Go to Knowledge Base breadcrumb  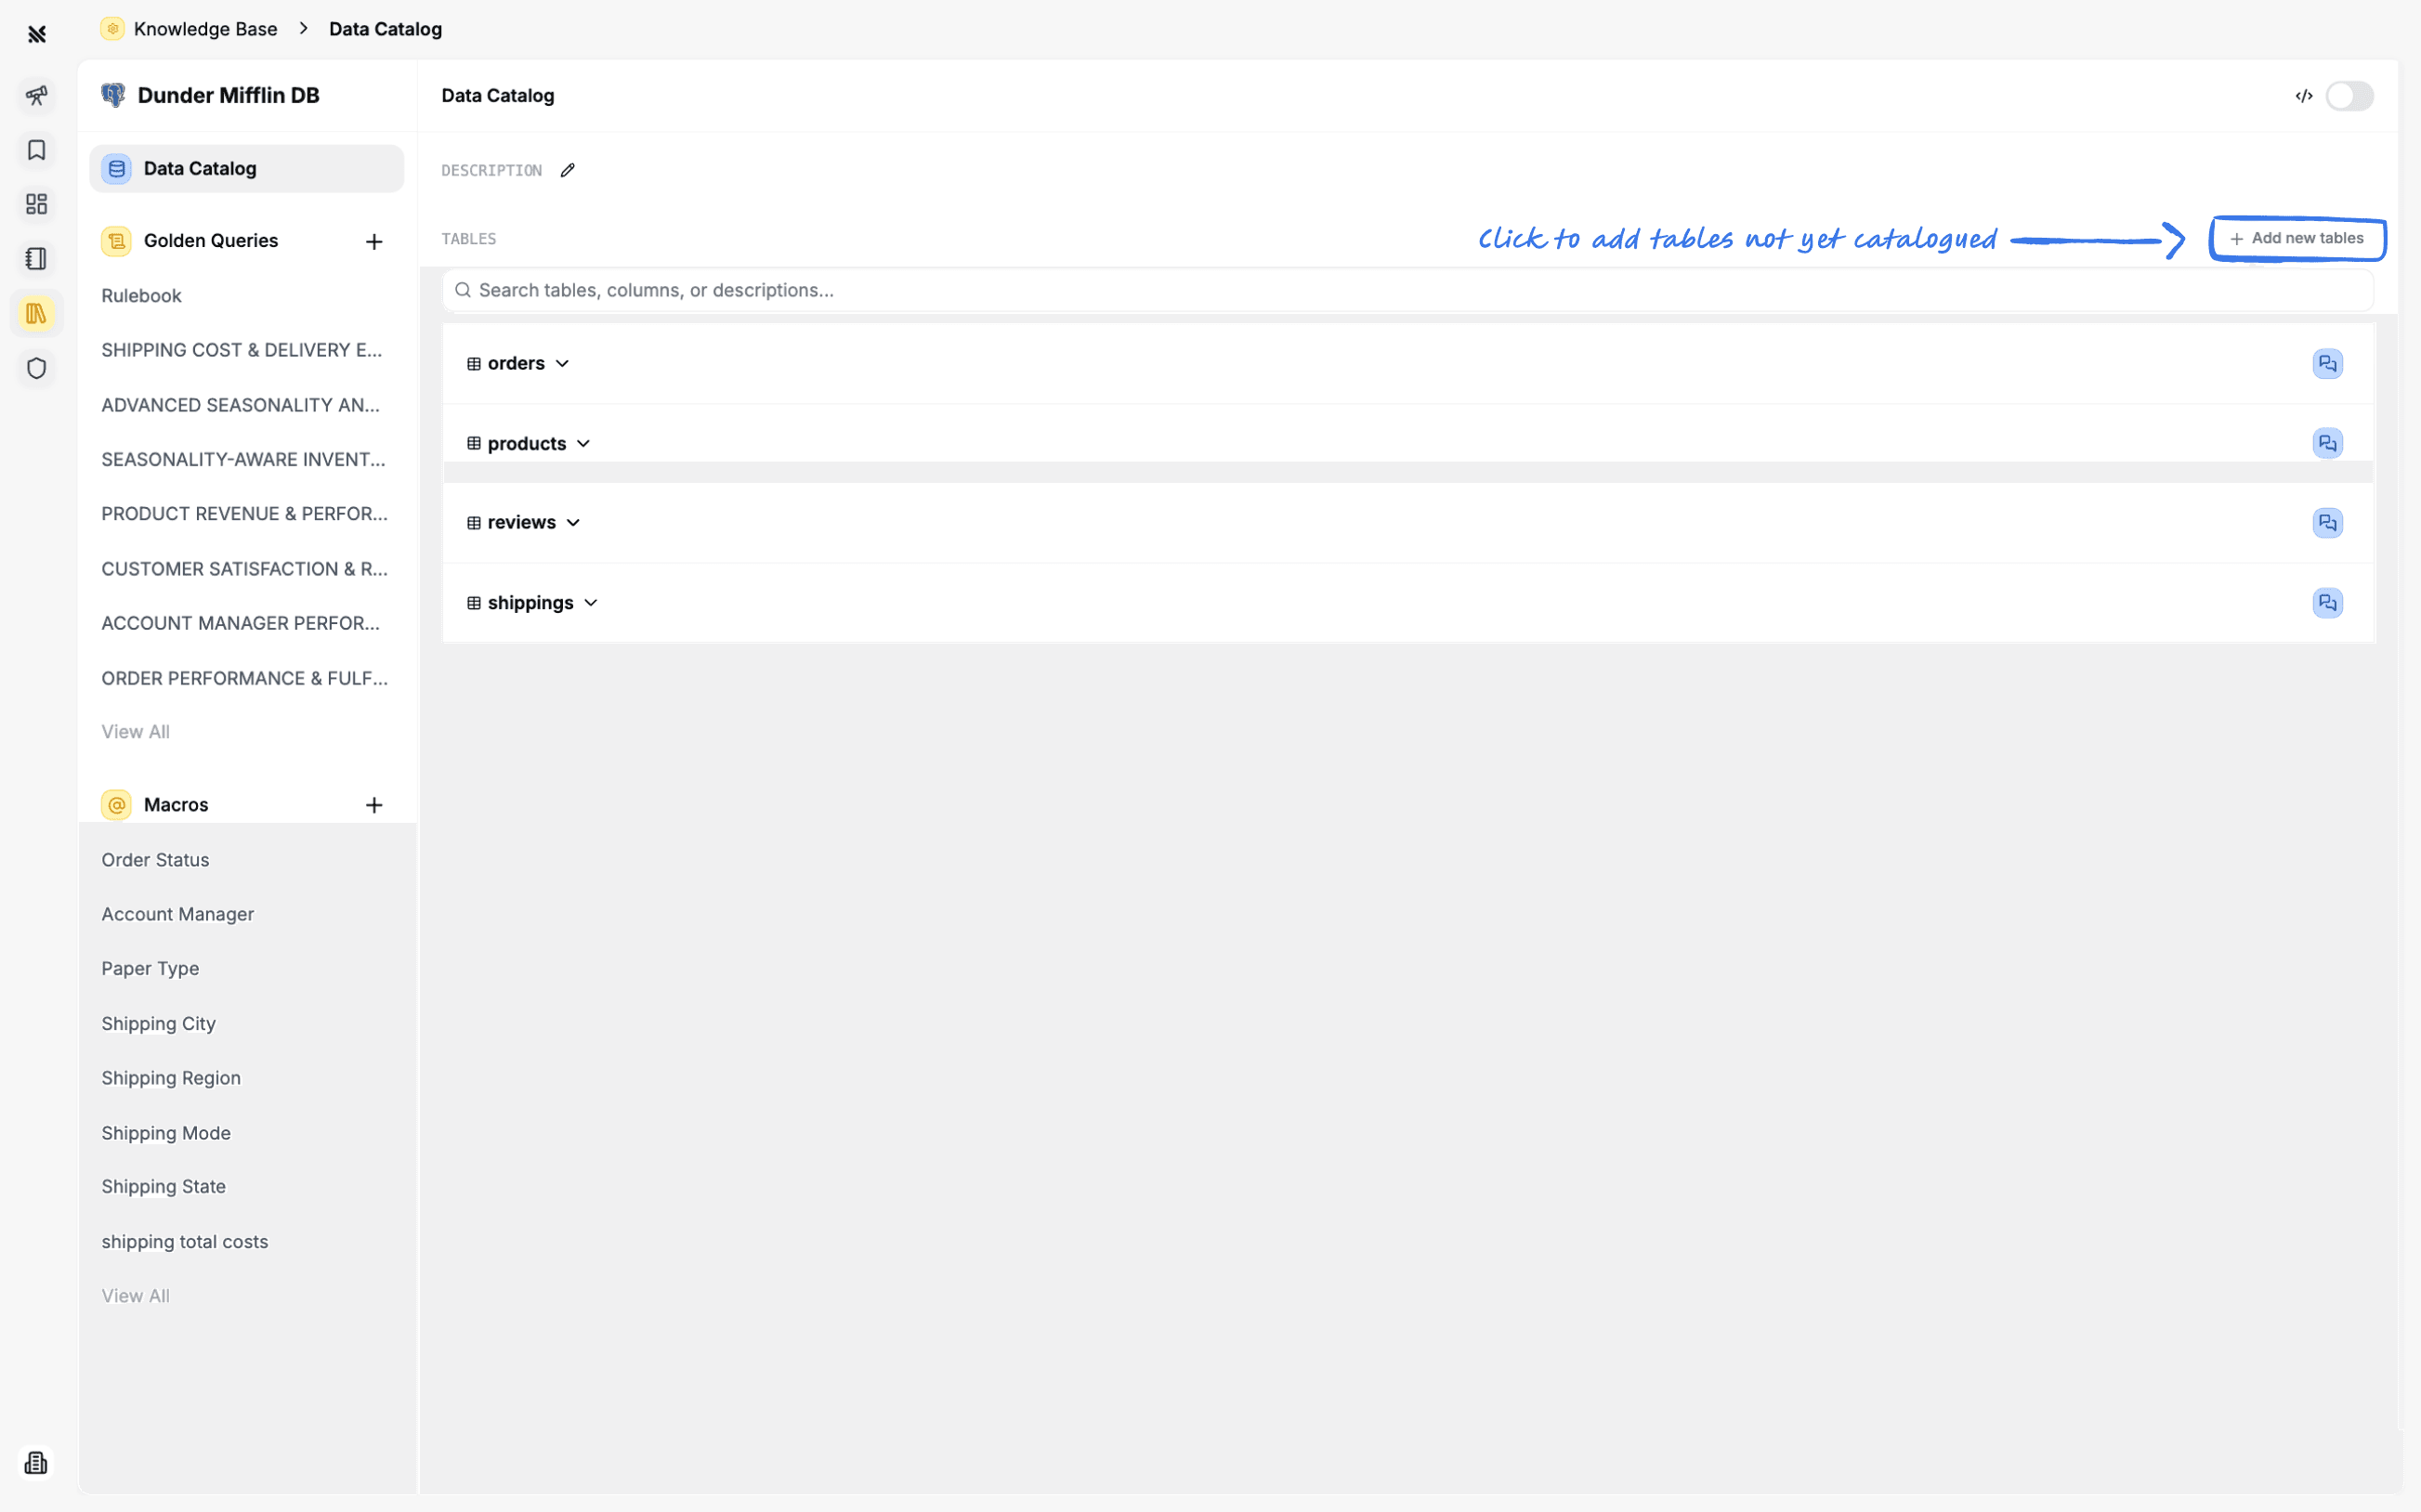pyautogui.click(x=205, y=29)
